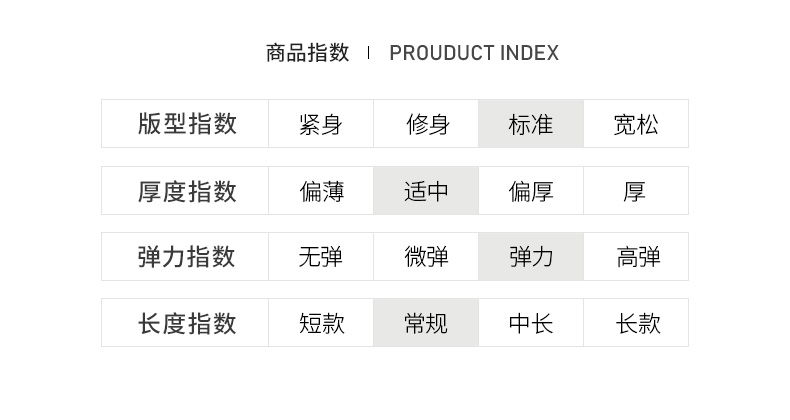Click the 商品指数 PROUDUCT INDEX heading
This screenshot has height=420, width=790.
(412, 53)
